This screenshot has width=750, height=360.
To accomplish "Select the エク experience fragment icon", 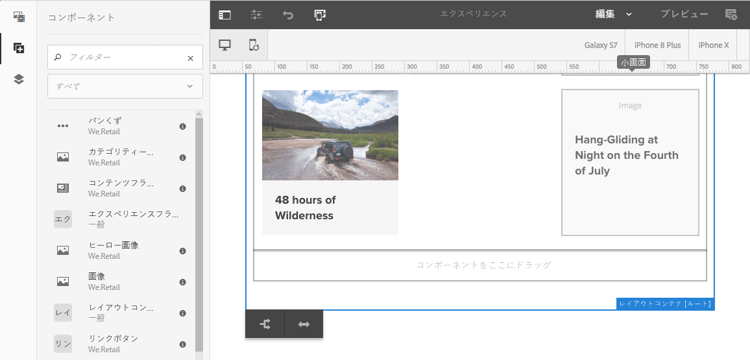I will pos(63,219).
